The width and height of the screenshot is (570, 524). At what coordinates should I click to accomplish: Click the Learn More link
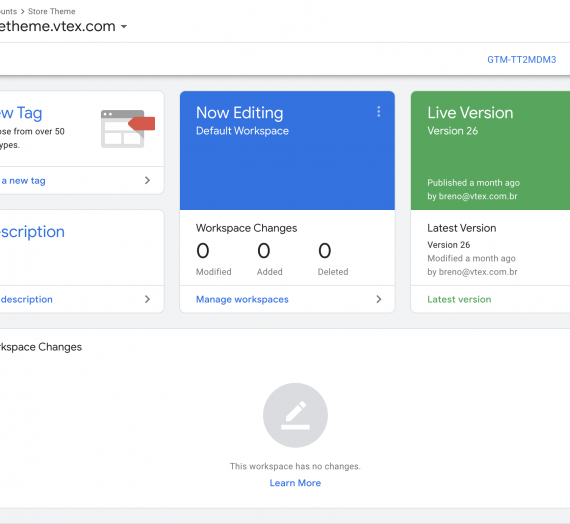click(x=295, y=483)
